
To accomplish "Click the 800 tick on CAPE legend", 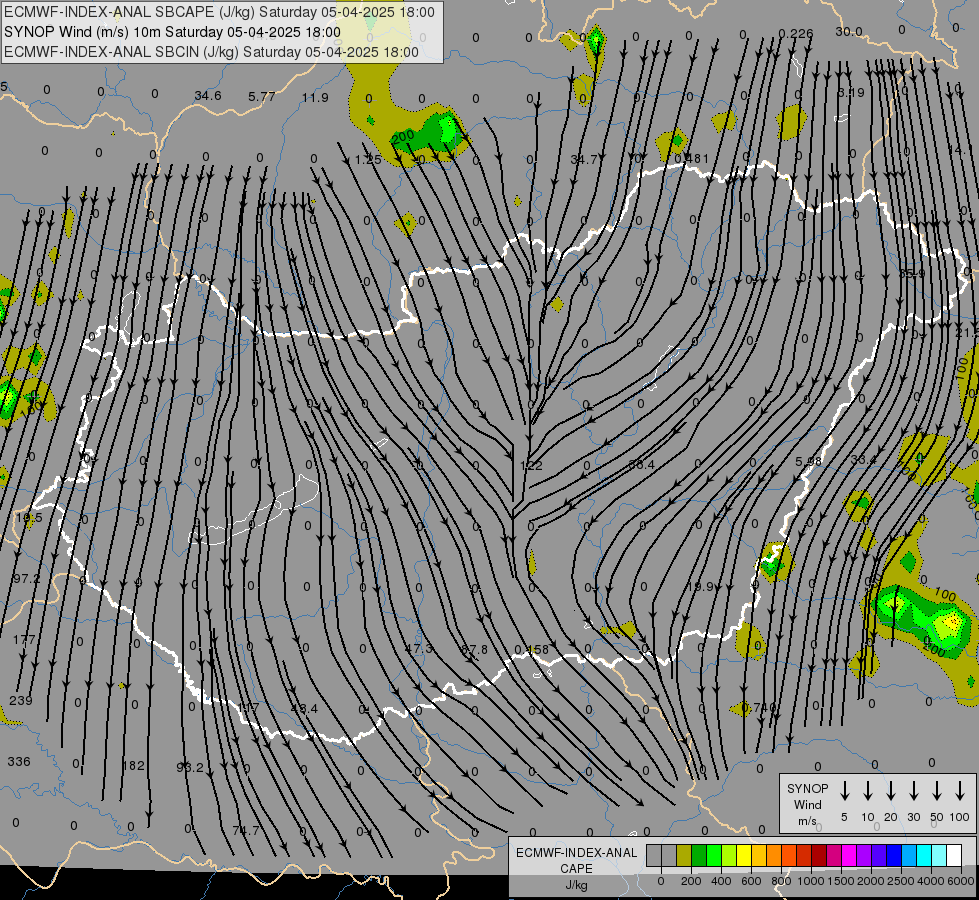I will 781,881.
